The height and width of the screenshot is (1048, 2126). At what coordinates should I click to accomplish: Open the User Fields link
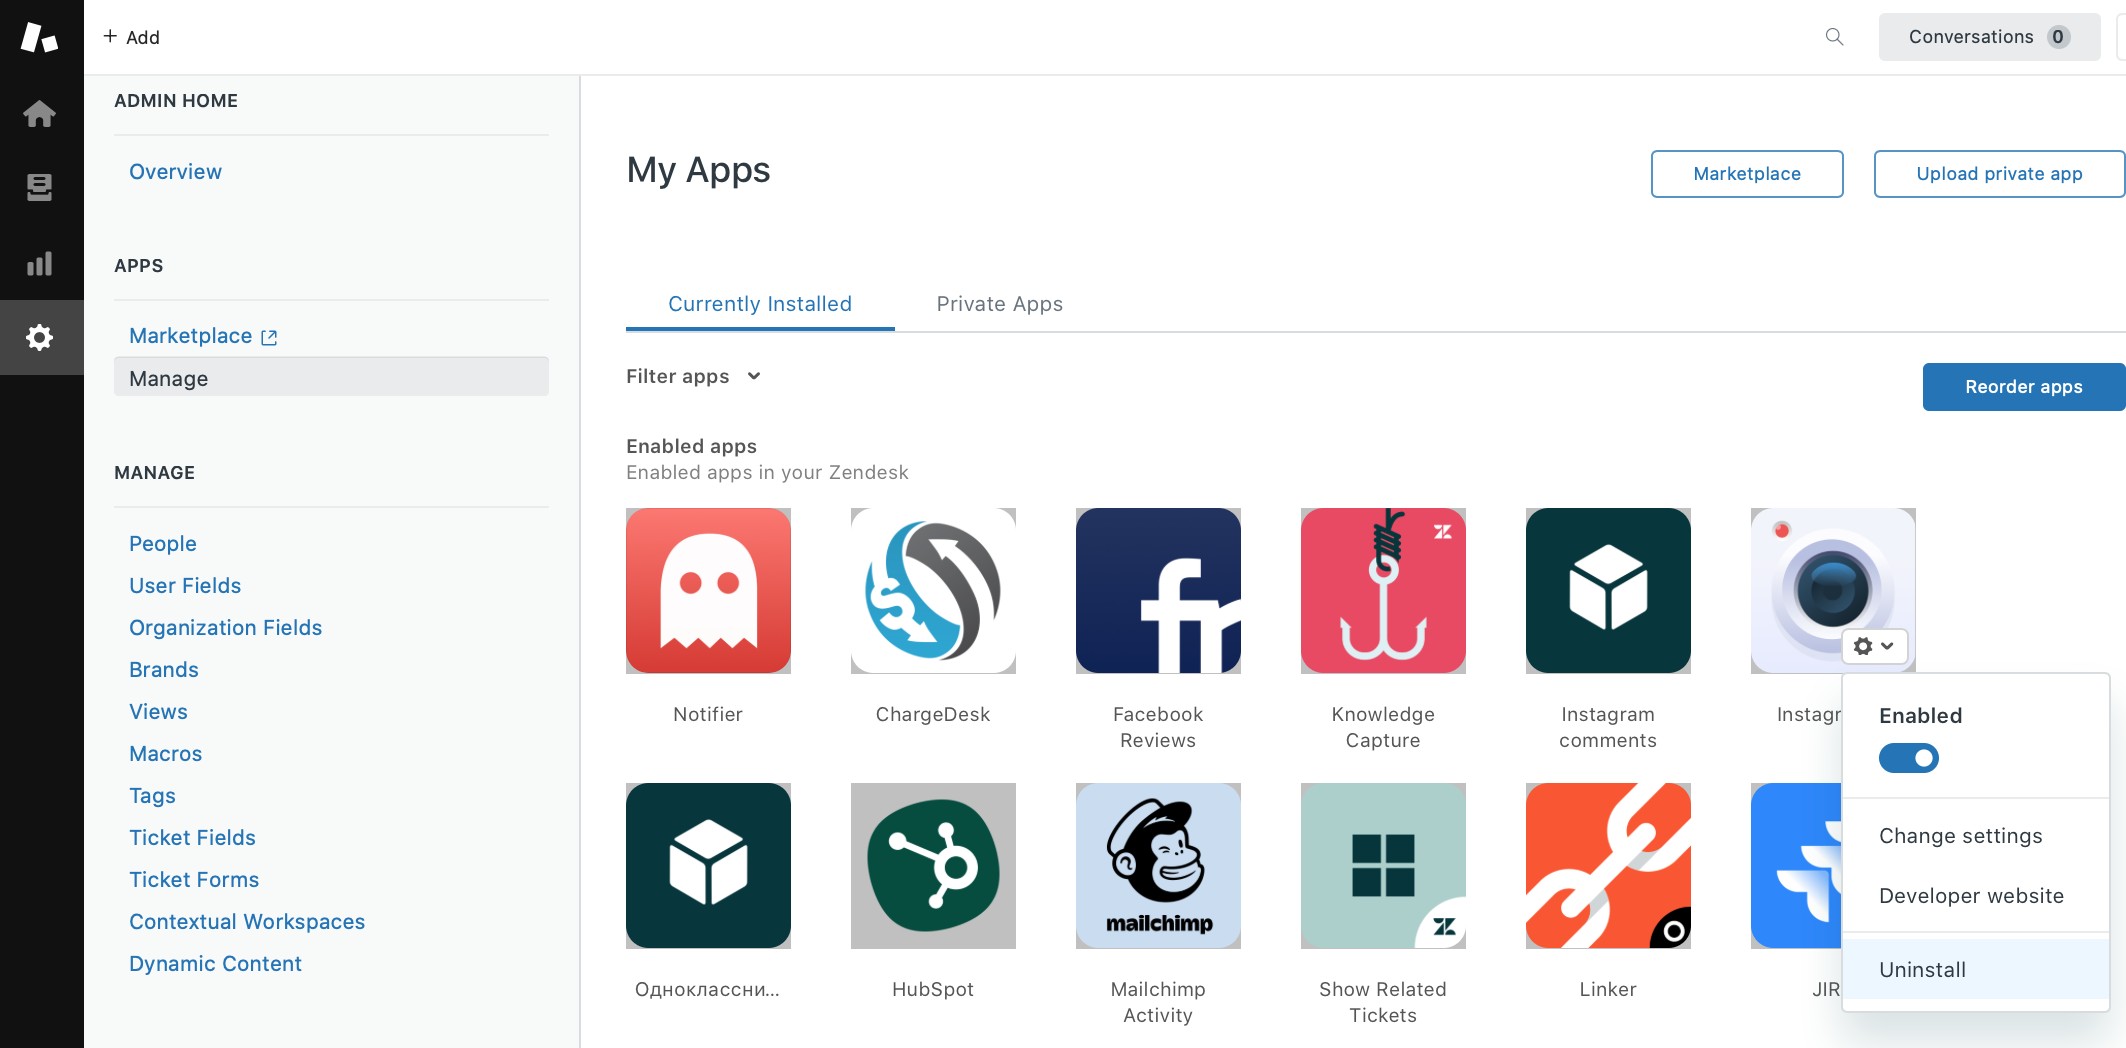tap(185, 586)
